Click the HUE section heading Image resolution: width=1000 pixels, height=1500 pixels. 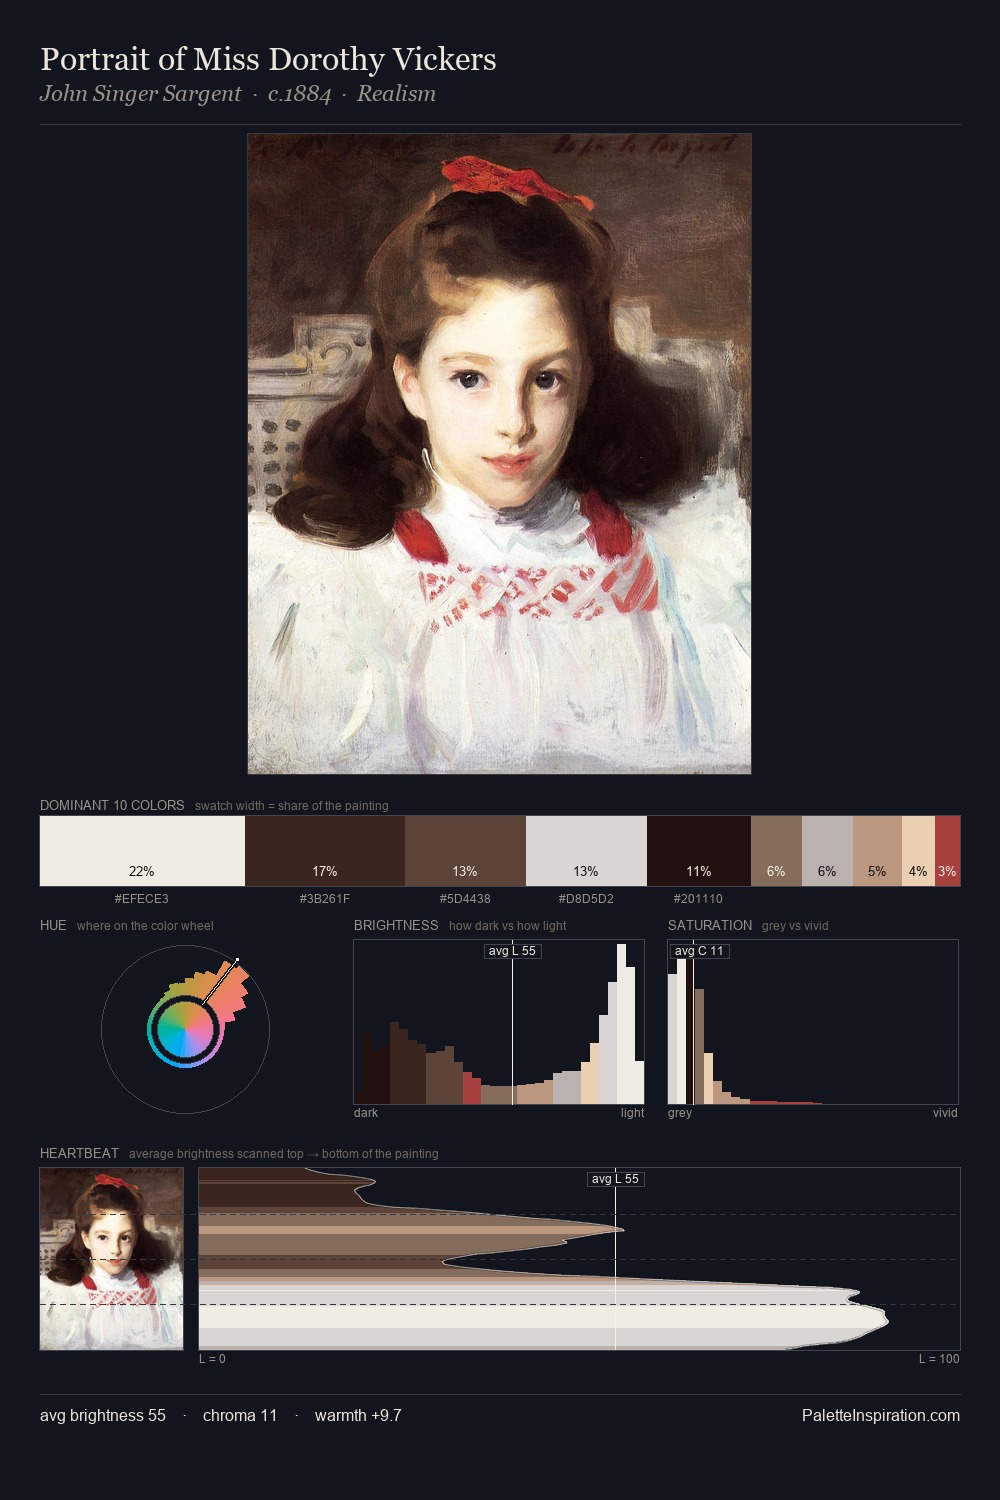tap(53, 925)
